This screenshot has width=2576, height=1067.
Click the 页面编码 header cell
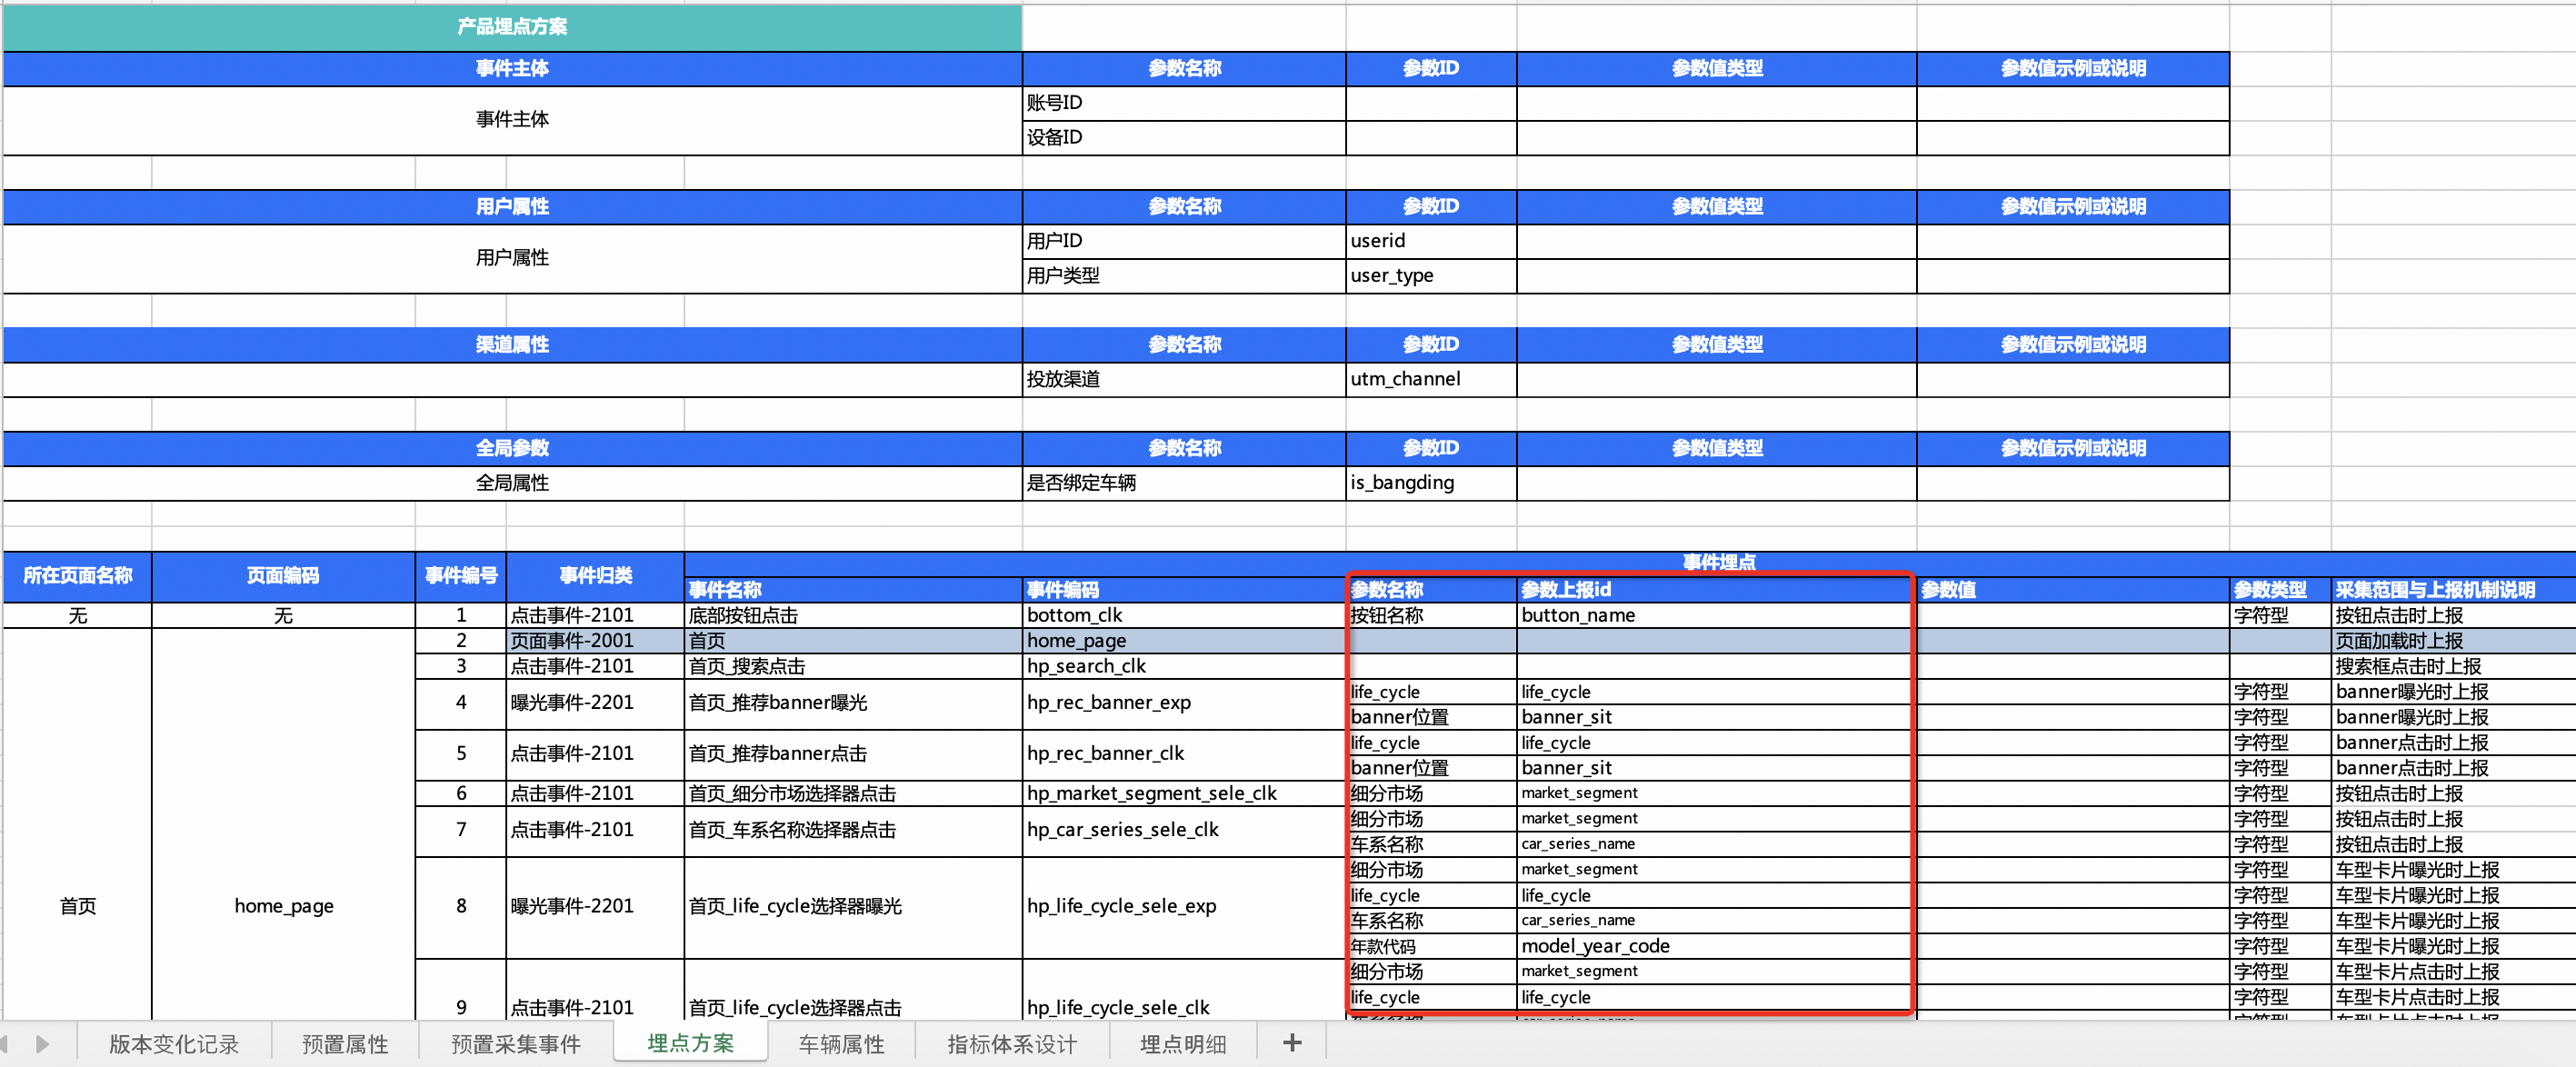[x=283, y=576]
